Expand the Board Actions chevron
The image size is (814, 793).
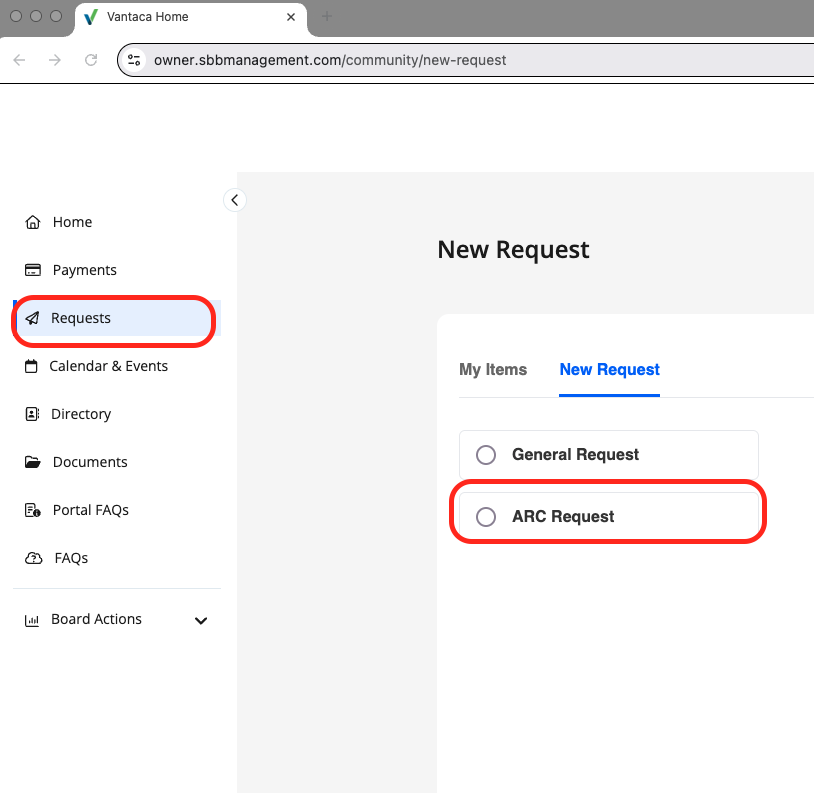(201, 620)
